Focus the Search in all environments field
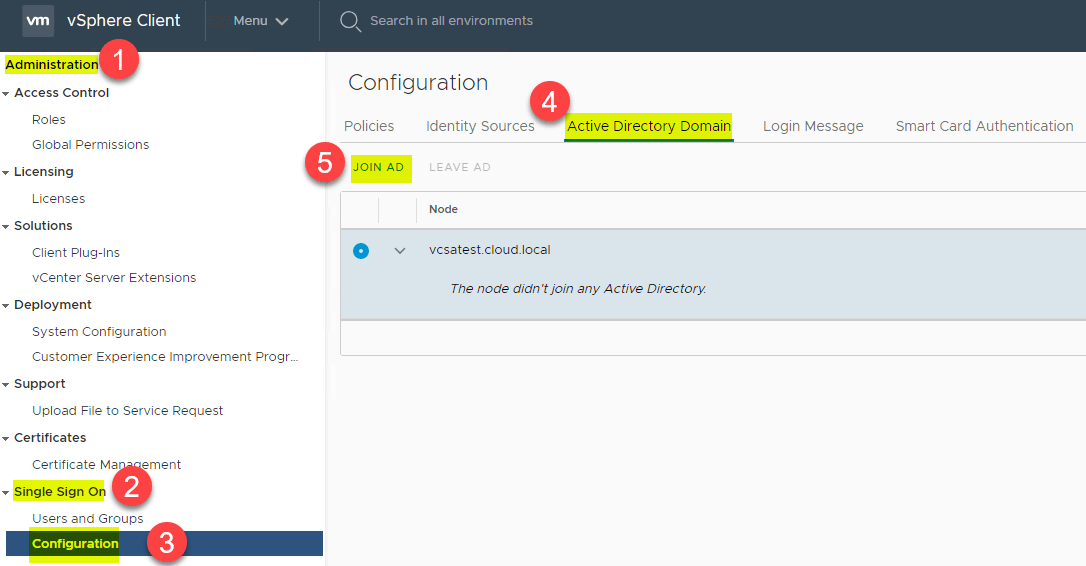Screen dimensions: 1086x566 (451, 21)
